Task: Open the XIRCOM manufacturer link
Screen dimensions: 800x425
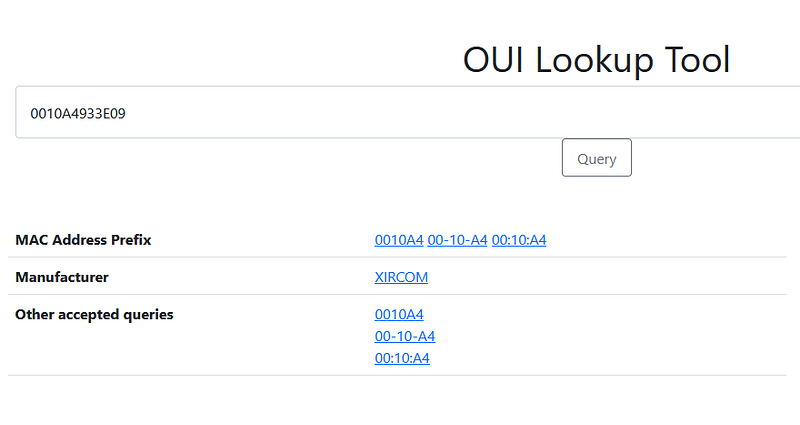Action: pos(401,277)
